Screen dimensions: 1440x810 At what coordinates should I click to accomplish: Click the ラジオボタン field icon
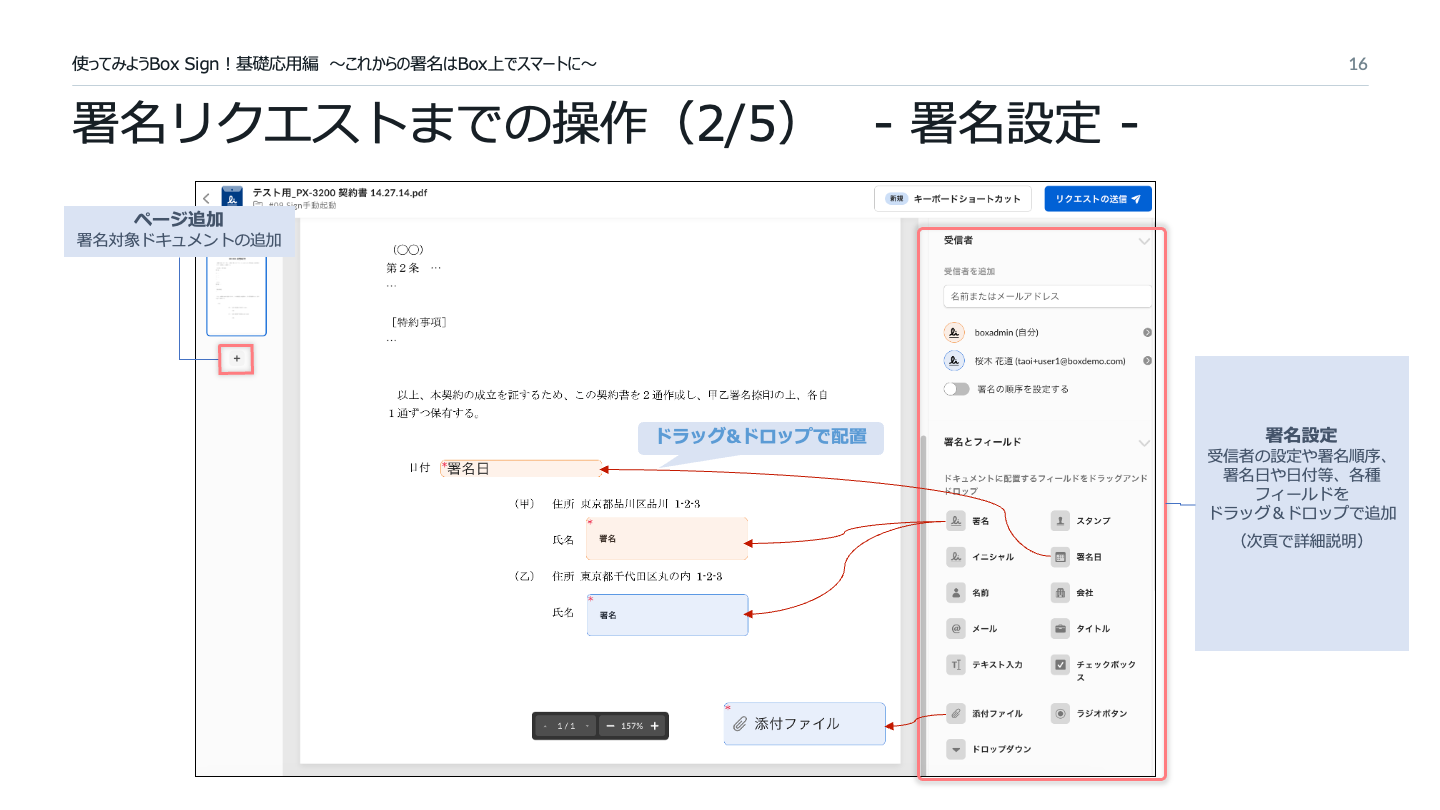pos(1062,713)
